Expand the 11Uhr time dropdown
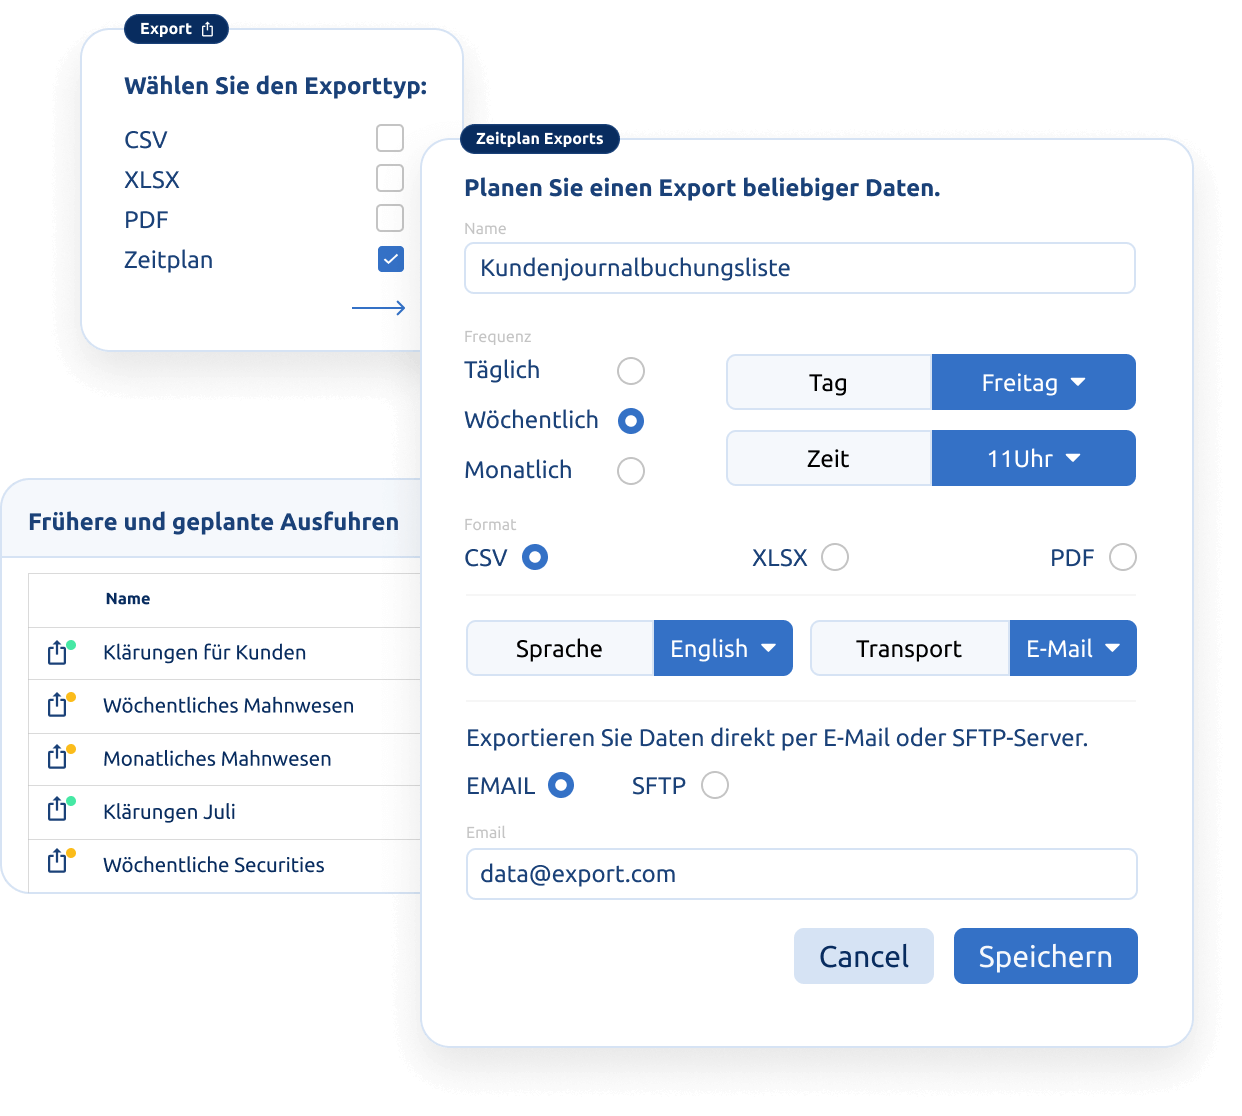 point(1033,458)
